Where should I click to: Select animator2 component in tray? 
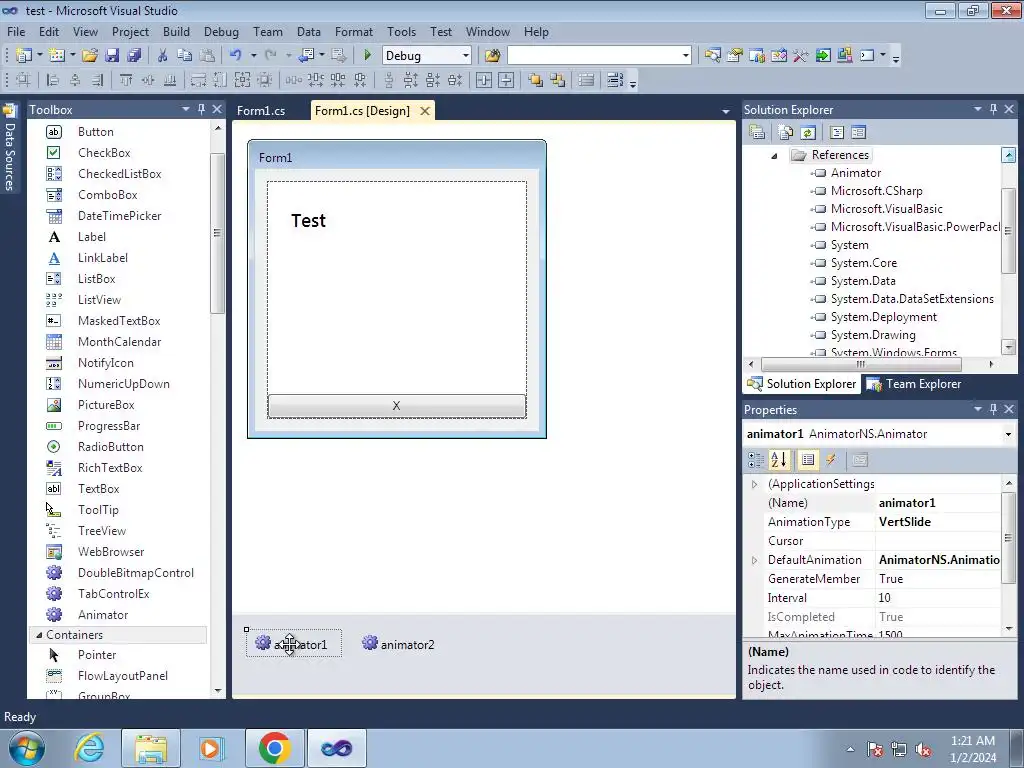[x=398, y=644]
